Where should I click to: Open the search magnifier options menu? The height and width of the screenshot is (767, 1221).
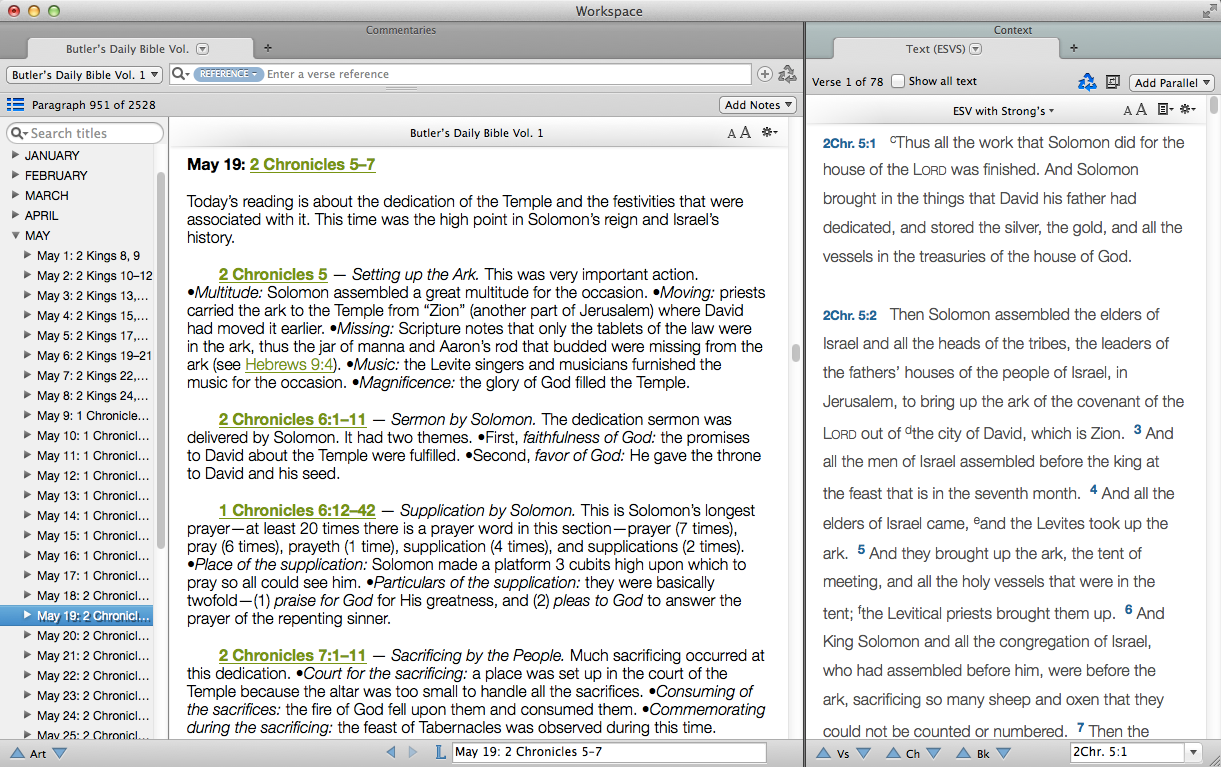pyautogui.click(x=181, y=74)
